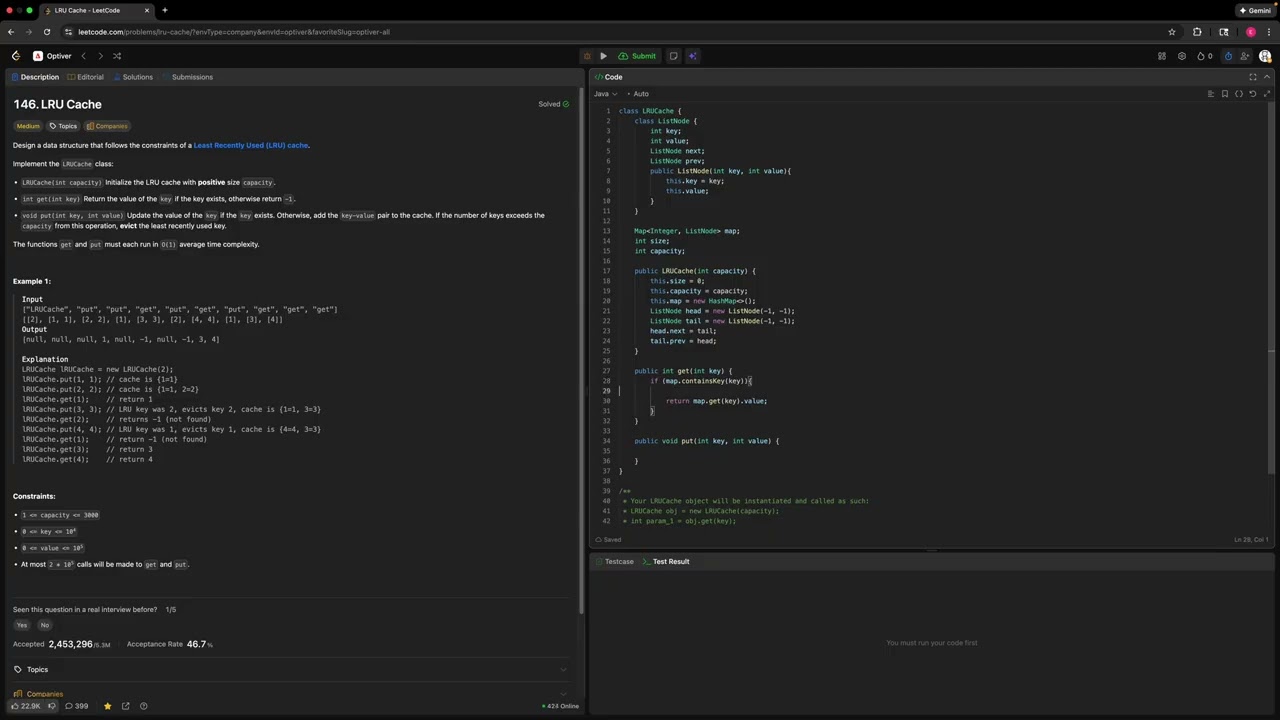Open the layout grid icon
Screen dimensions: 1280x720
1162,56
